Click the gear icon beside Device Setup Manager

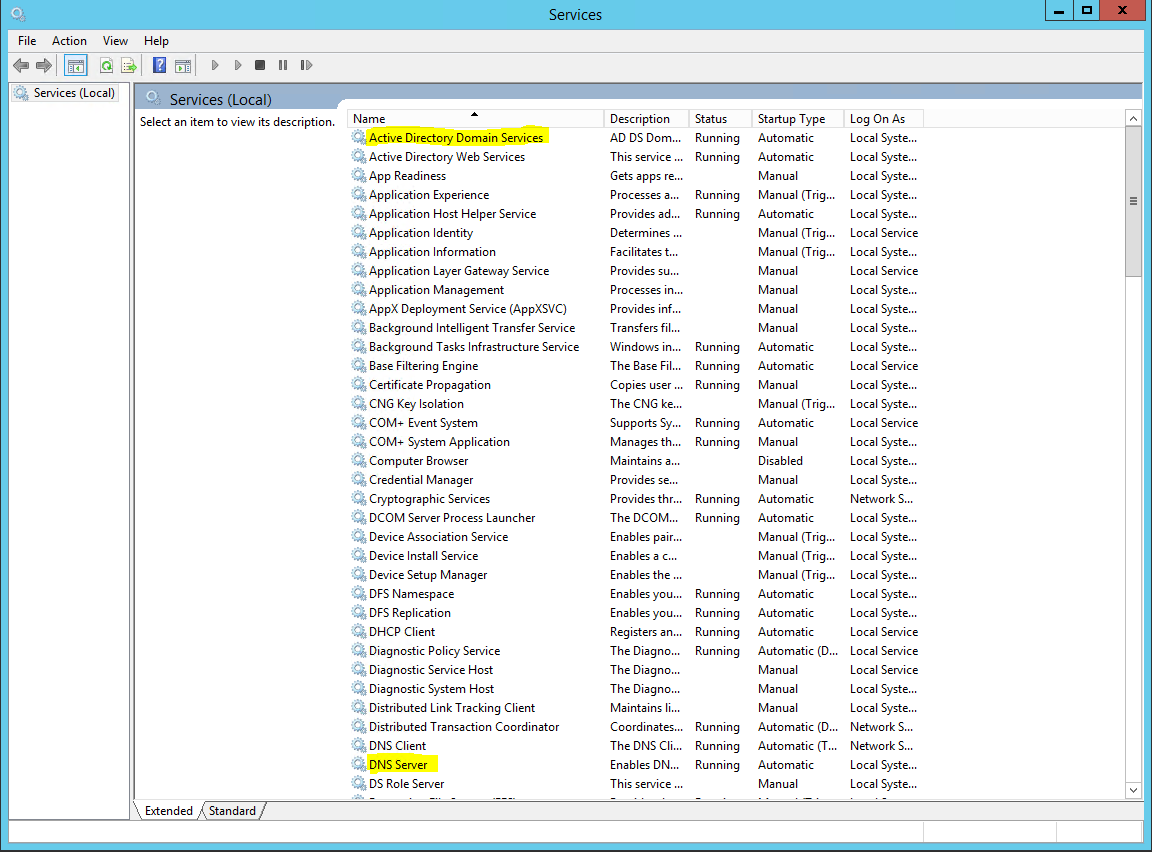click(x=359, y=574)
